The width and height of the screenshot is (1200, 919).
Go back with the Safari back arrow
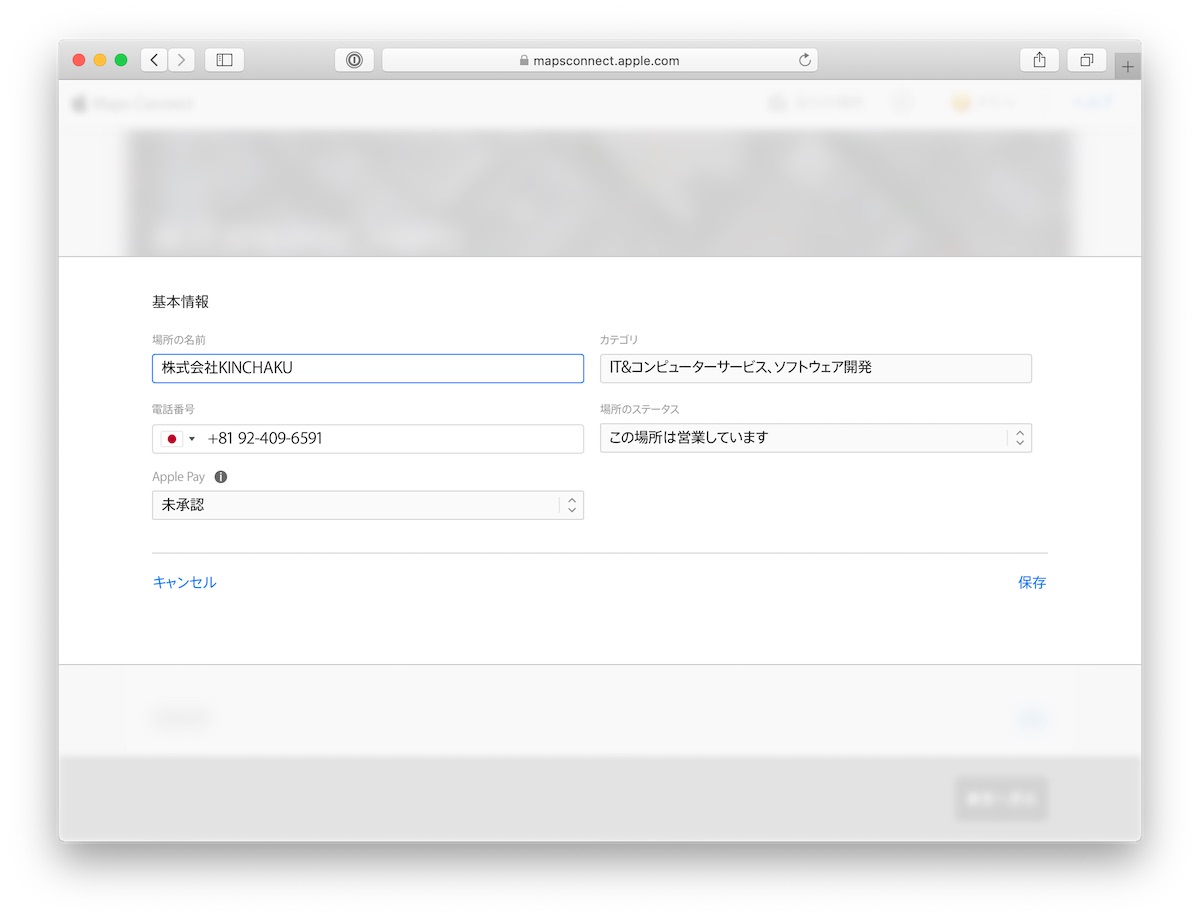(x=154, y=60)
